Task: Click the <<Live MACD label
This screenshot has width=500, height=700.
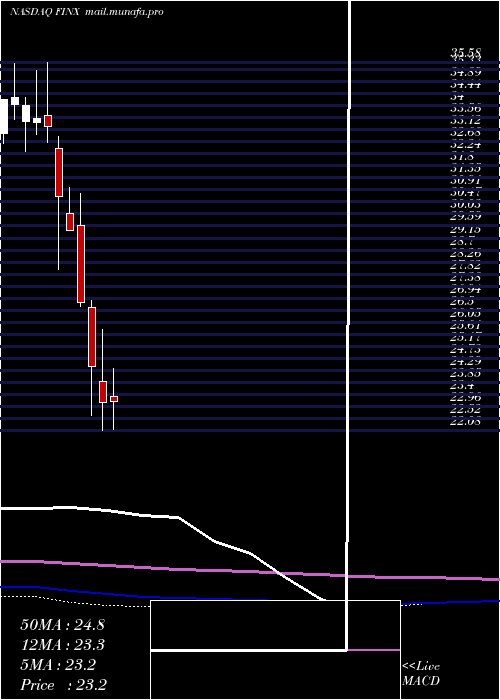Action: 421,674
